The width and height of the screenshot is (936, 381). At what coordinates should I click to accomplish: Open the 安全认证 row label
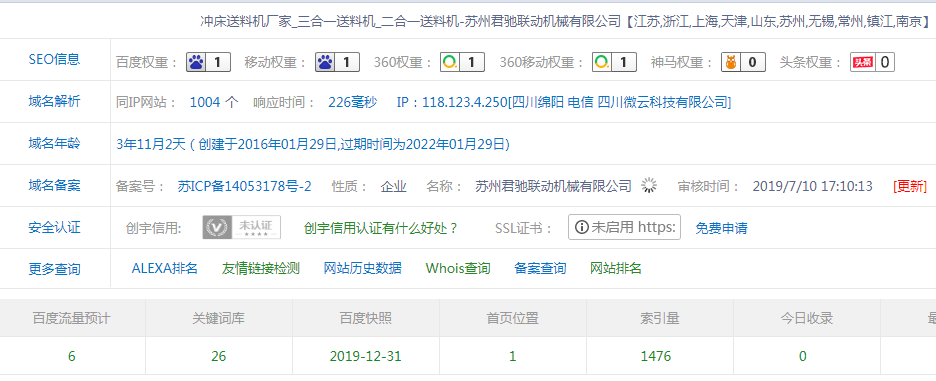54,228
